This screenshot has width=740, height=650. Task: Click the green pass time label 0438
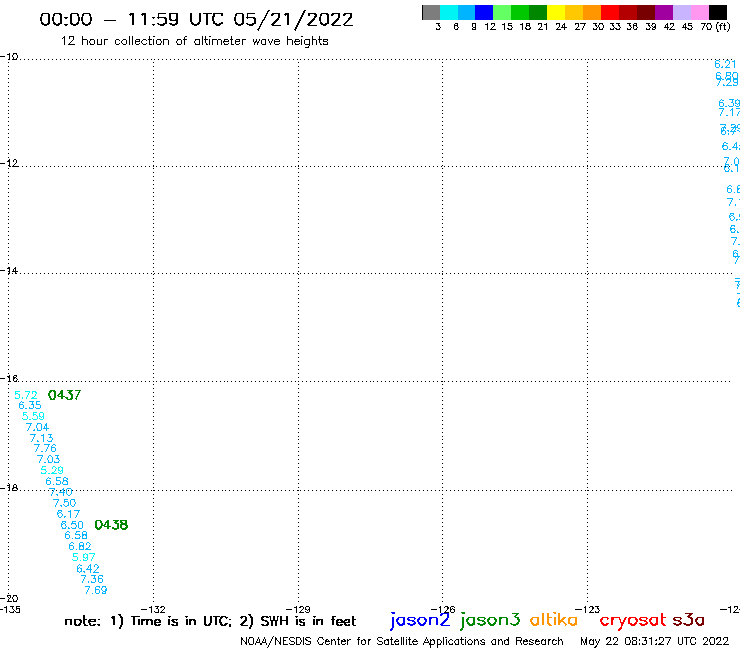111,525
